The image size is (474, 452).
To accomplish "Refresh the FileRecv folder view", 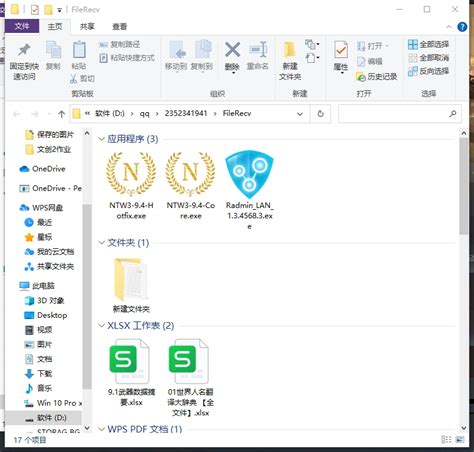I will pyautogui.click(x=320, y=114).
